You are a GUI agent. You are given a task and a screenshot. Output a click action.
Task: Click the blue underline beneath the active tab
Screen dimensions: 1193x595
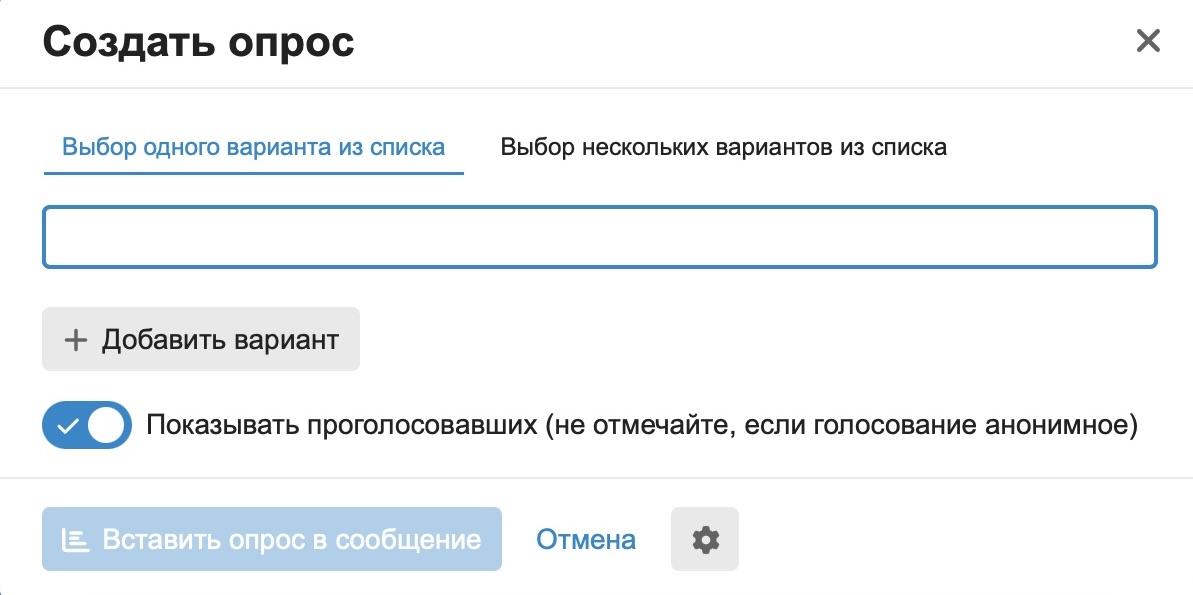point(253,173)
